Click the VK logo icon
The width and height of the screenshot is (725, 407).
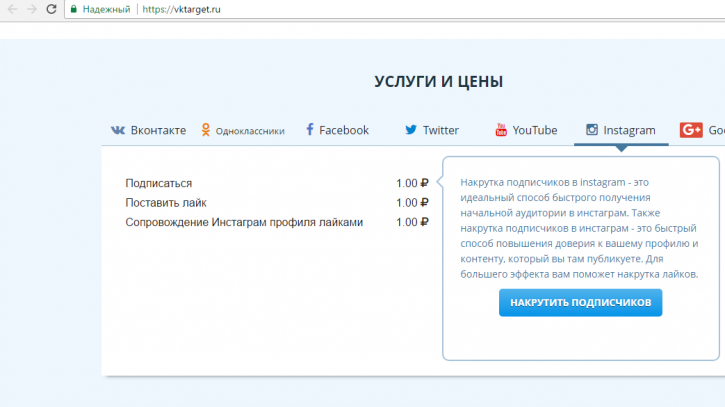click(118, 130)
